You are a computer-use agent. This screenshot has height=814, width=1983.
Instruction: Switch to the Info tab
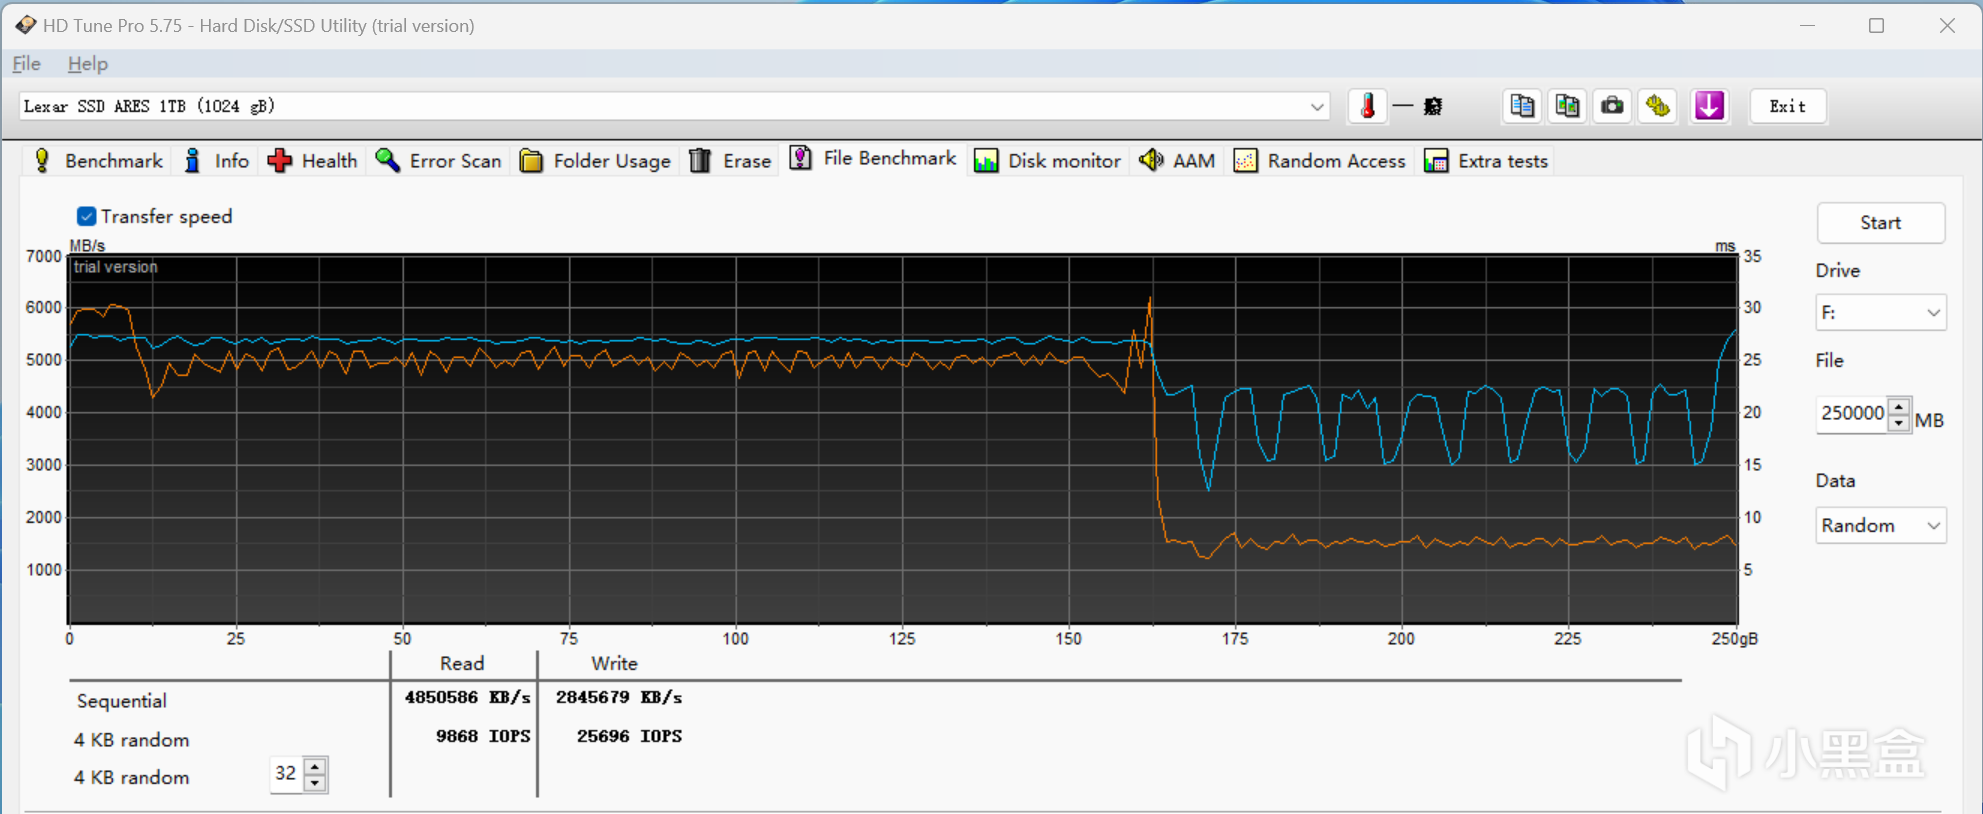216,161
